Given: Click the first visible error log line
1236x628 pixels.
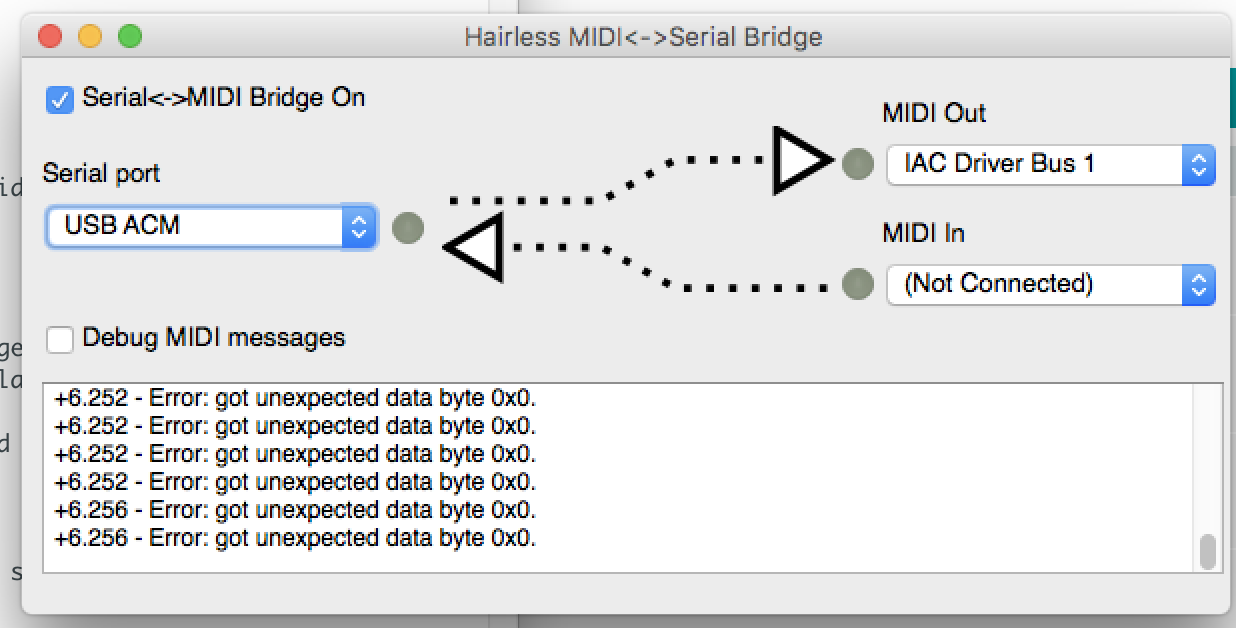Looking at the screenshot, I should click(x=296, y=398).
